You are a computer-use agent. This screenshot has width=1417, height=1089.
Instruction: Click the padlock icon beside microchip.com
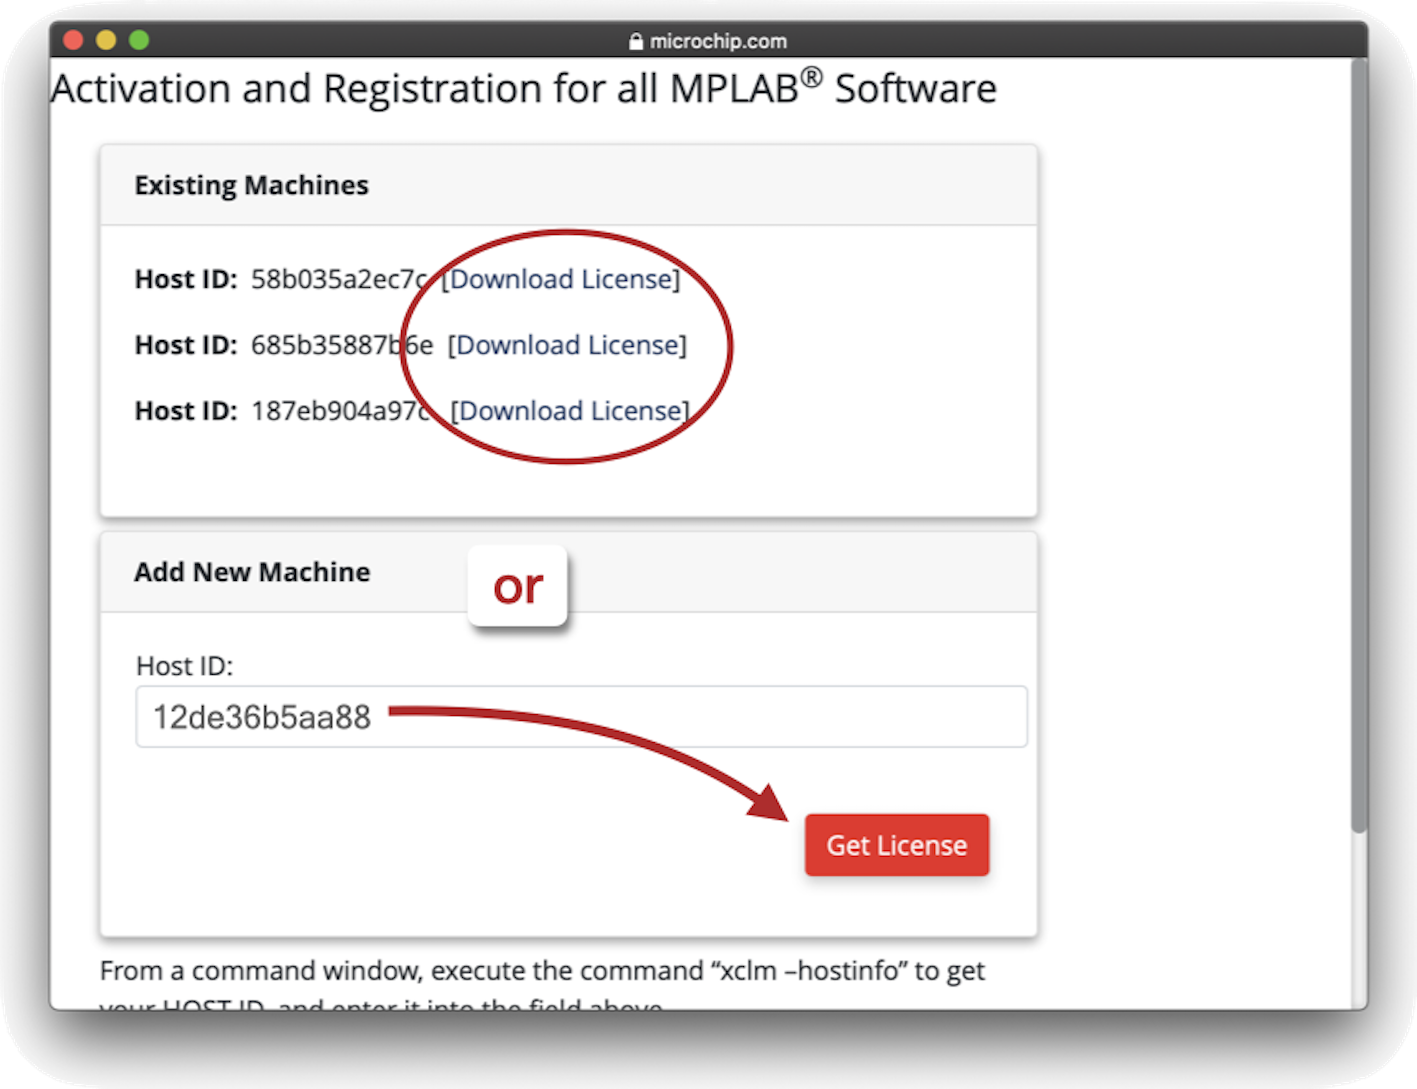pos(635,41)
